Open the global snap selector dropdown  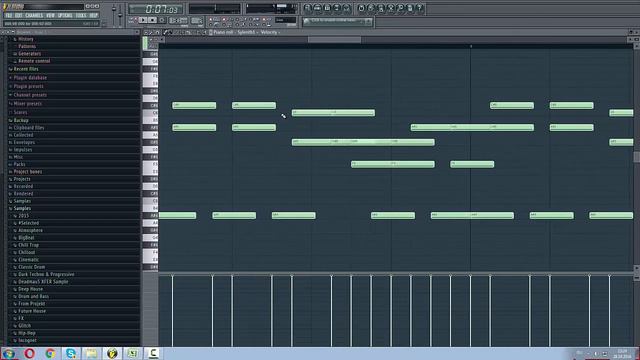pos(285,20)
